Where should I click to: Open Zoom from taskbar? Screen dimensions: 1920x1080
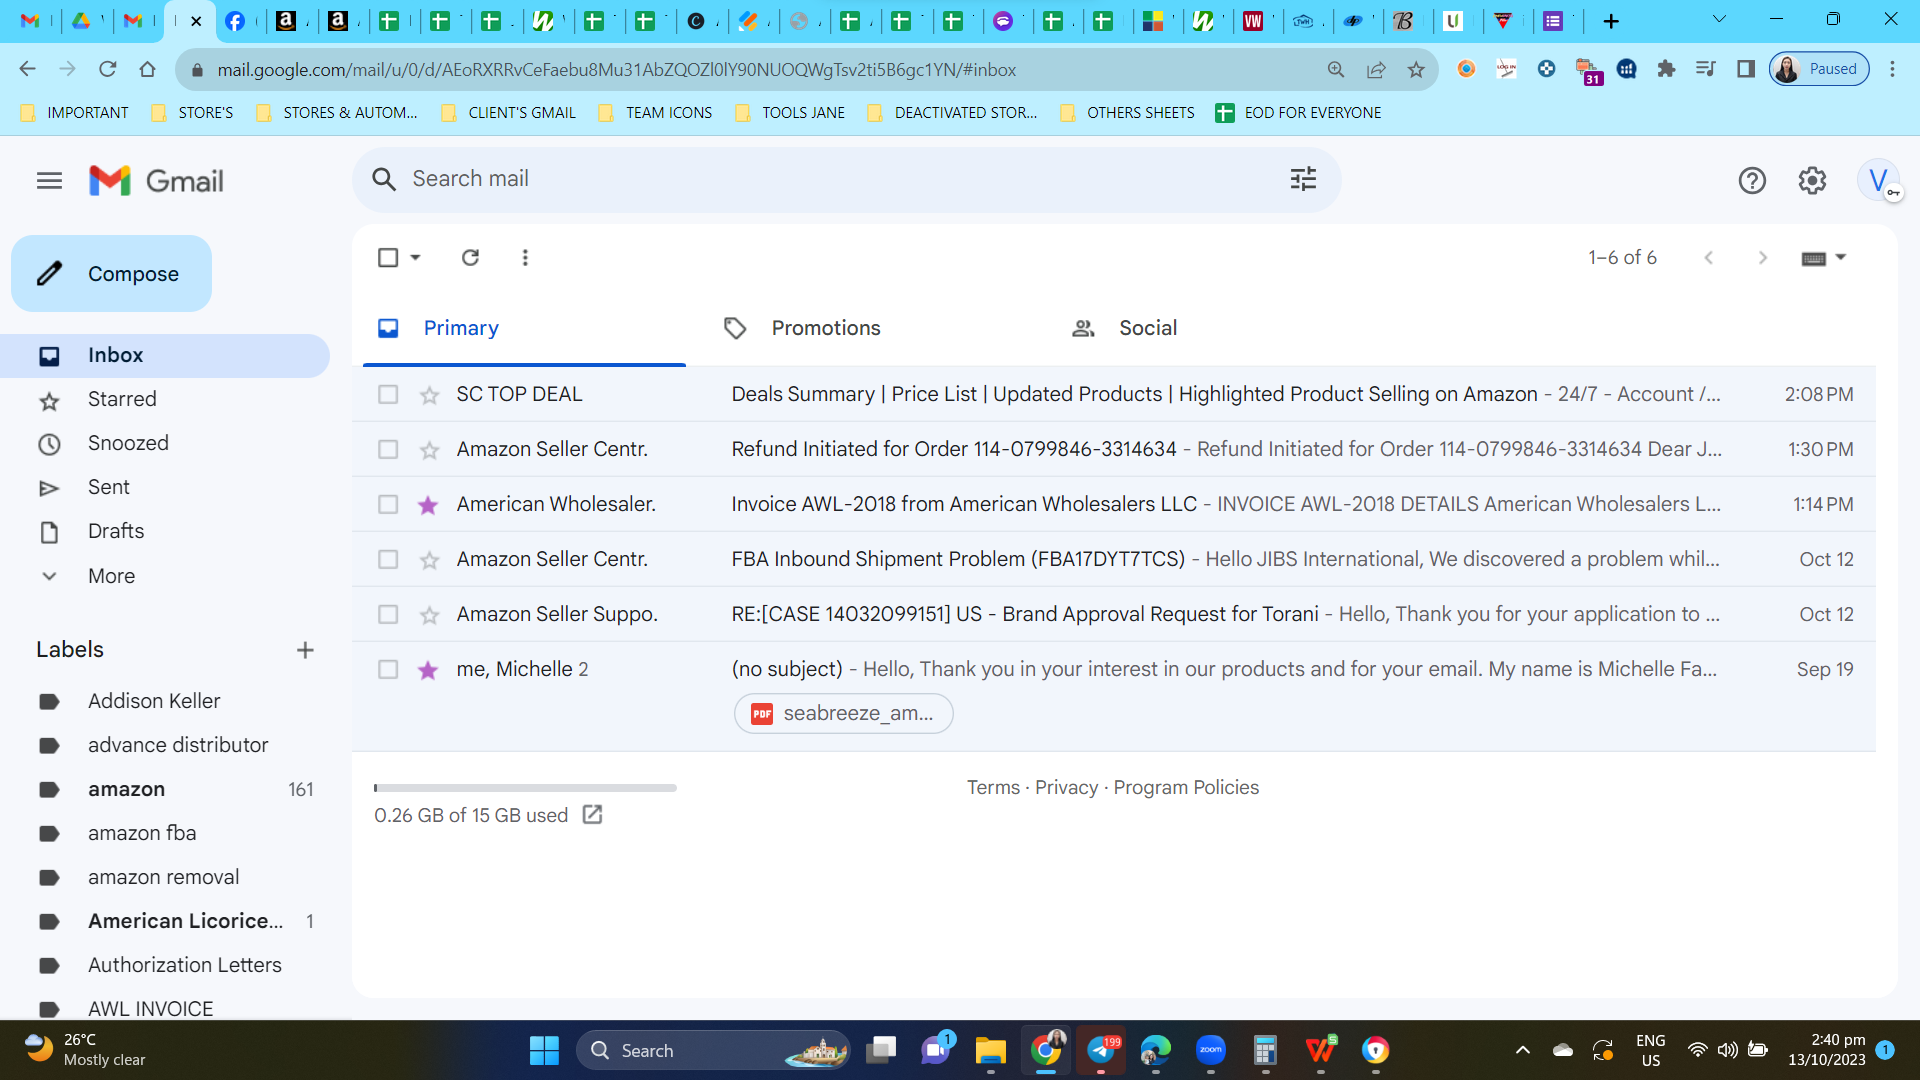pos(1210,1050)
